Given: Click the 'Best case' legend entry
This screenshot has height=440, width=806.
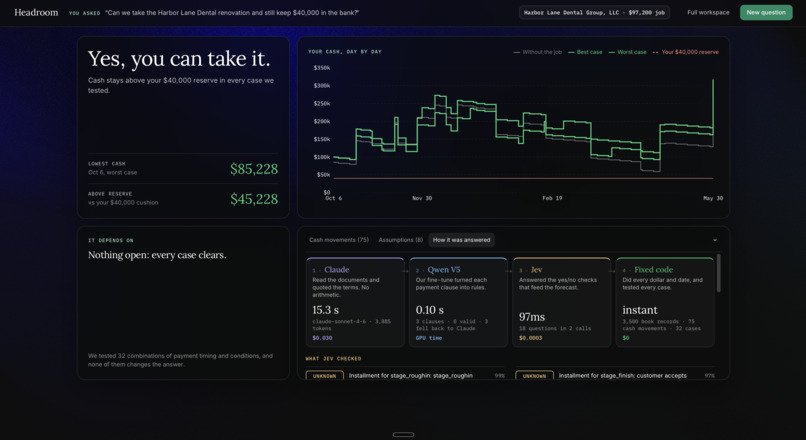Looking at the screenshot, I should (x=585, y=52).
